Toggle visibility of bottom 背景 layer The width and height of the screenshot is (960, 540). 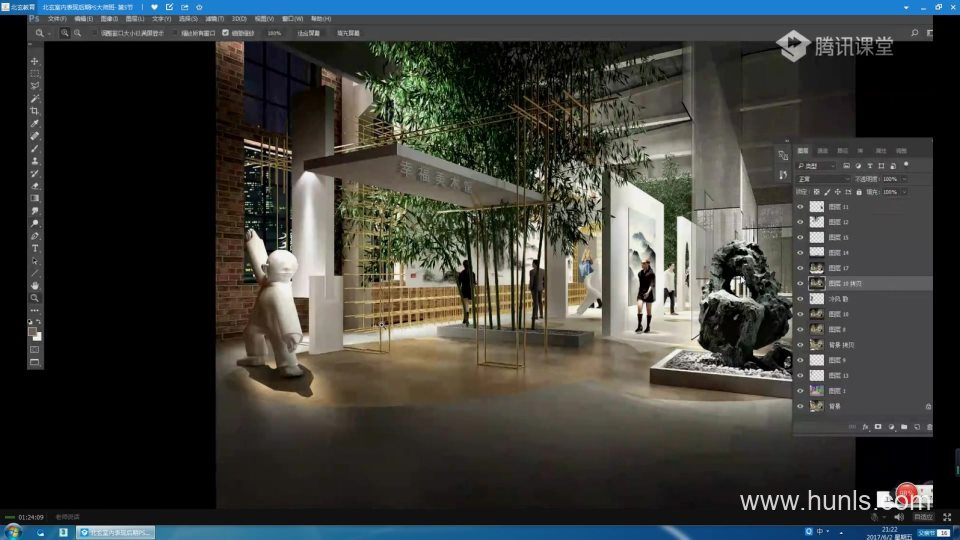(x=800, y=406)
